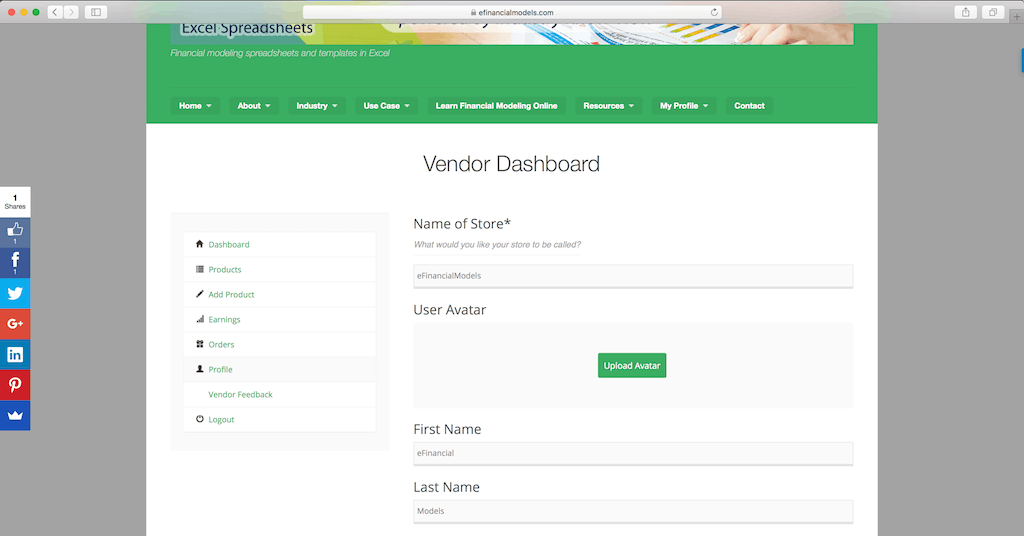1024x536 pixels.
Task: Open the Dashboard link in sidebar
Action: pyautogui.click(x=229, y=245)
